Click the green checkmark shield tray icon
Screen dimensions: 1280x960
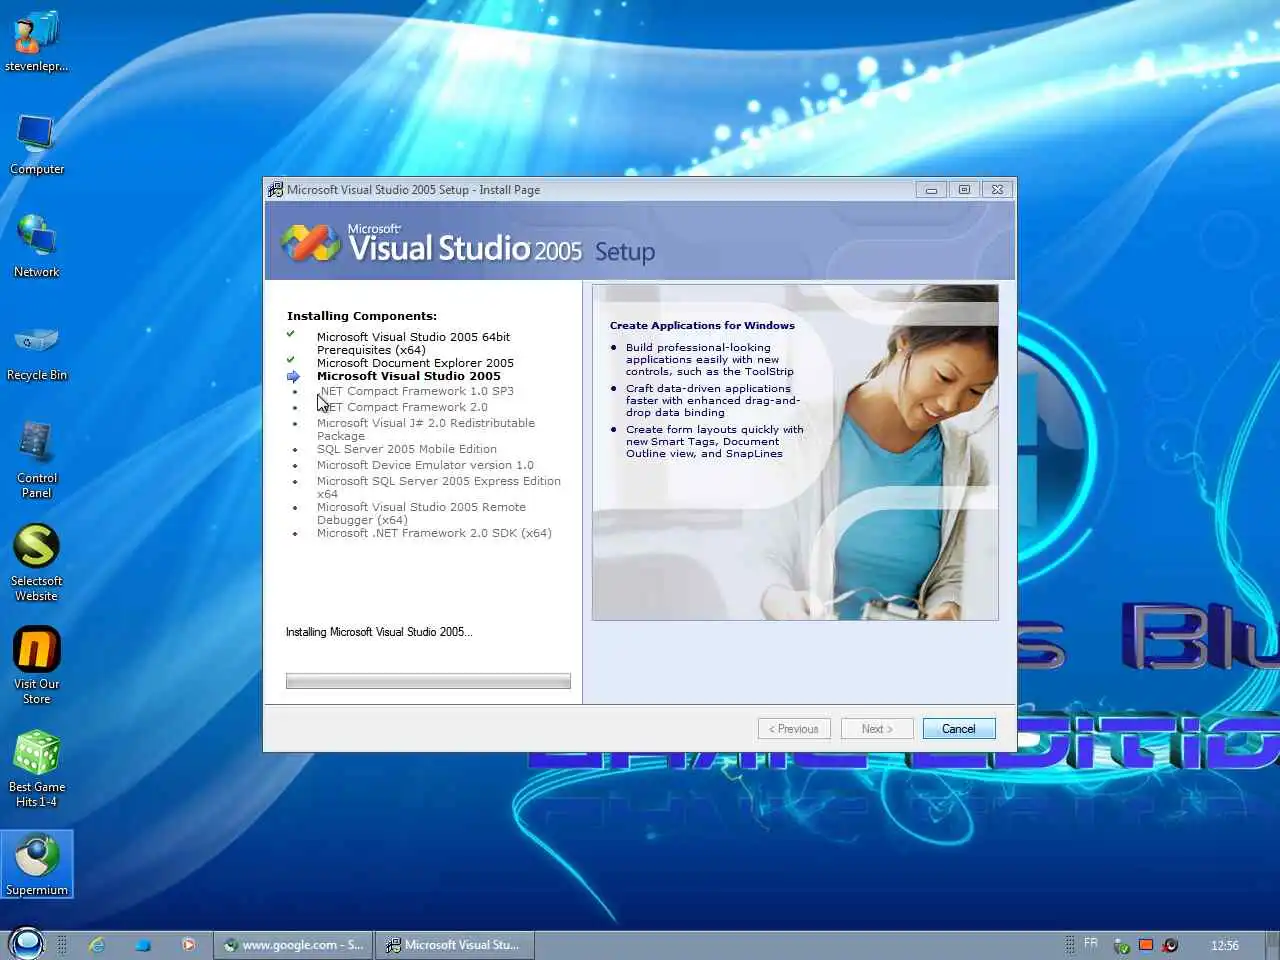coord(1122,945)
